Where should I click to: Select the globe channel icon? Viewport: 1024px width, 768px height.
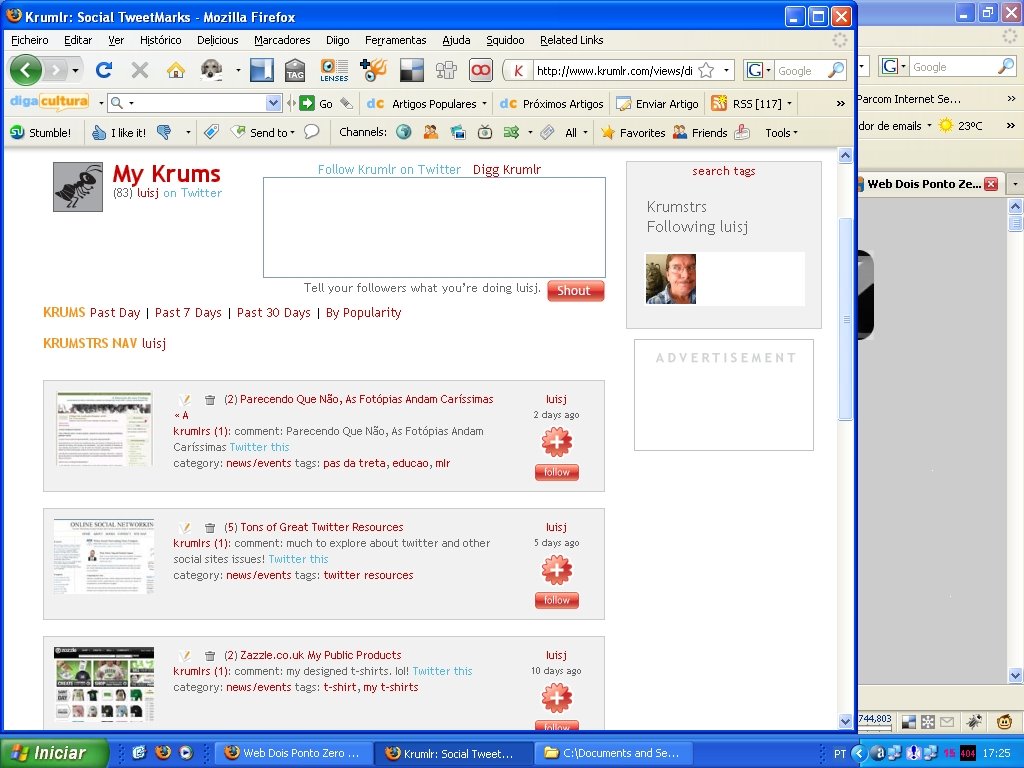click(404, 133)
